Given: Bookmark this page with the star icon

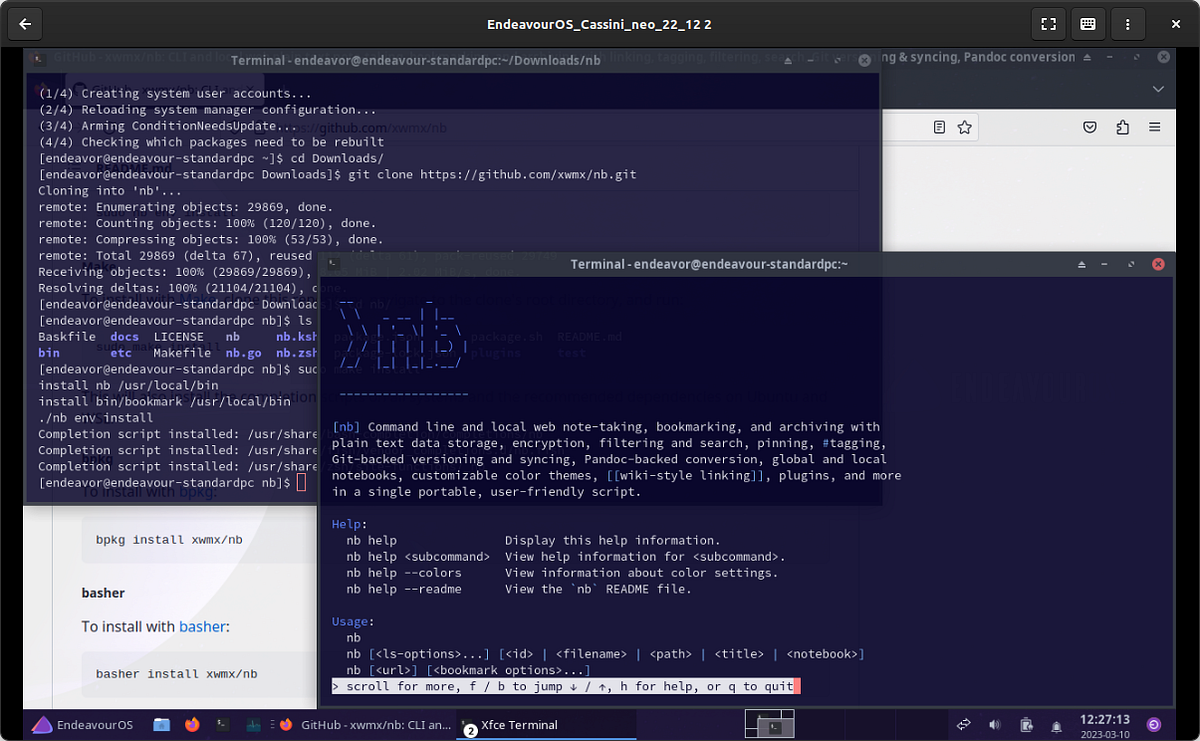Looking at the screenshot, I should coord(964,127).
